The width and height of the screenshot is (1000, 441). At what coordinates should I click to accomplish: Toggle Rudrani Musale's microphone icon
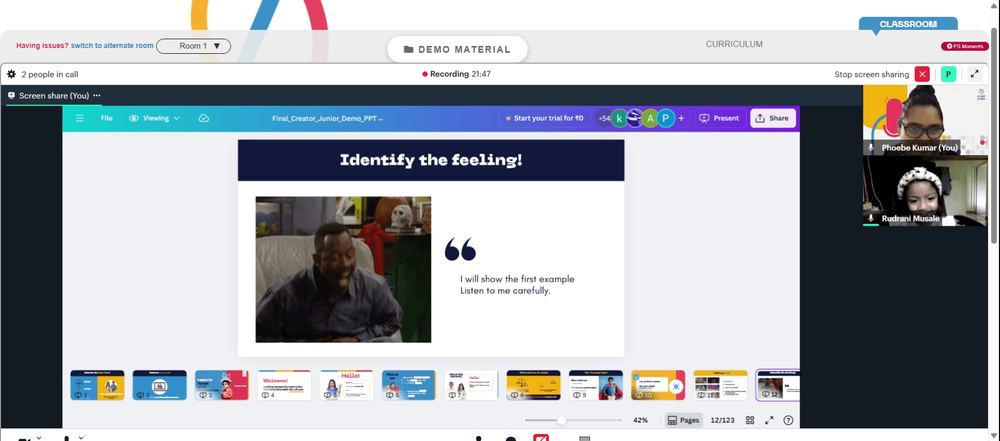pos(871,218)
